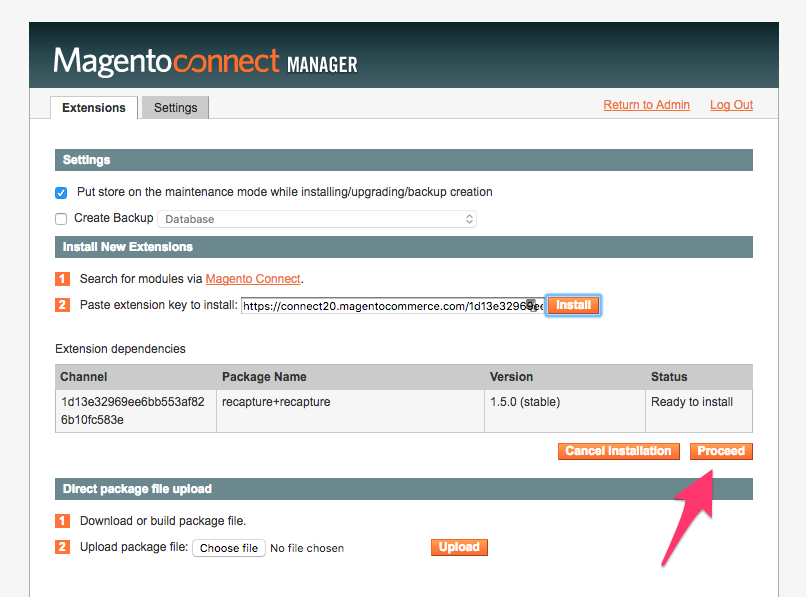Click the Create Backup label

pyautogui.click(x=114, y=218)
